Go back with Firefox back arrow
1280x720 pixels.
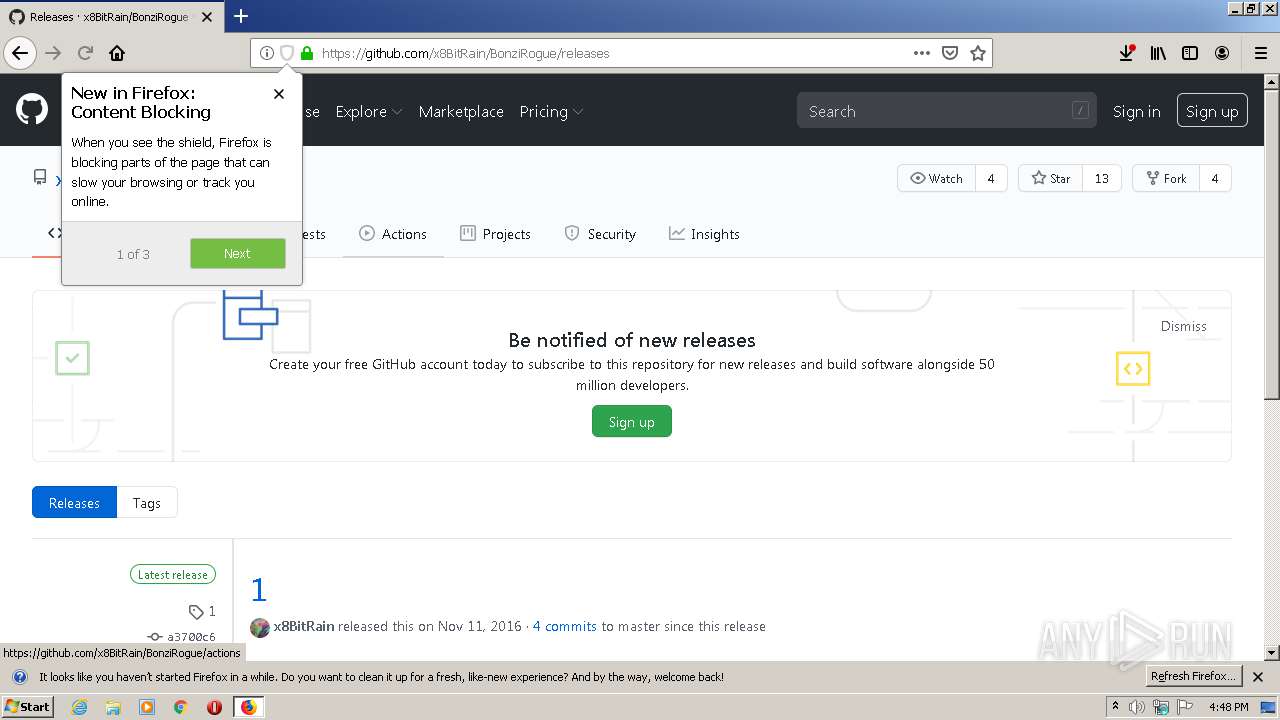20,53
